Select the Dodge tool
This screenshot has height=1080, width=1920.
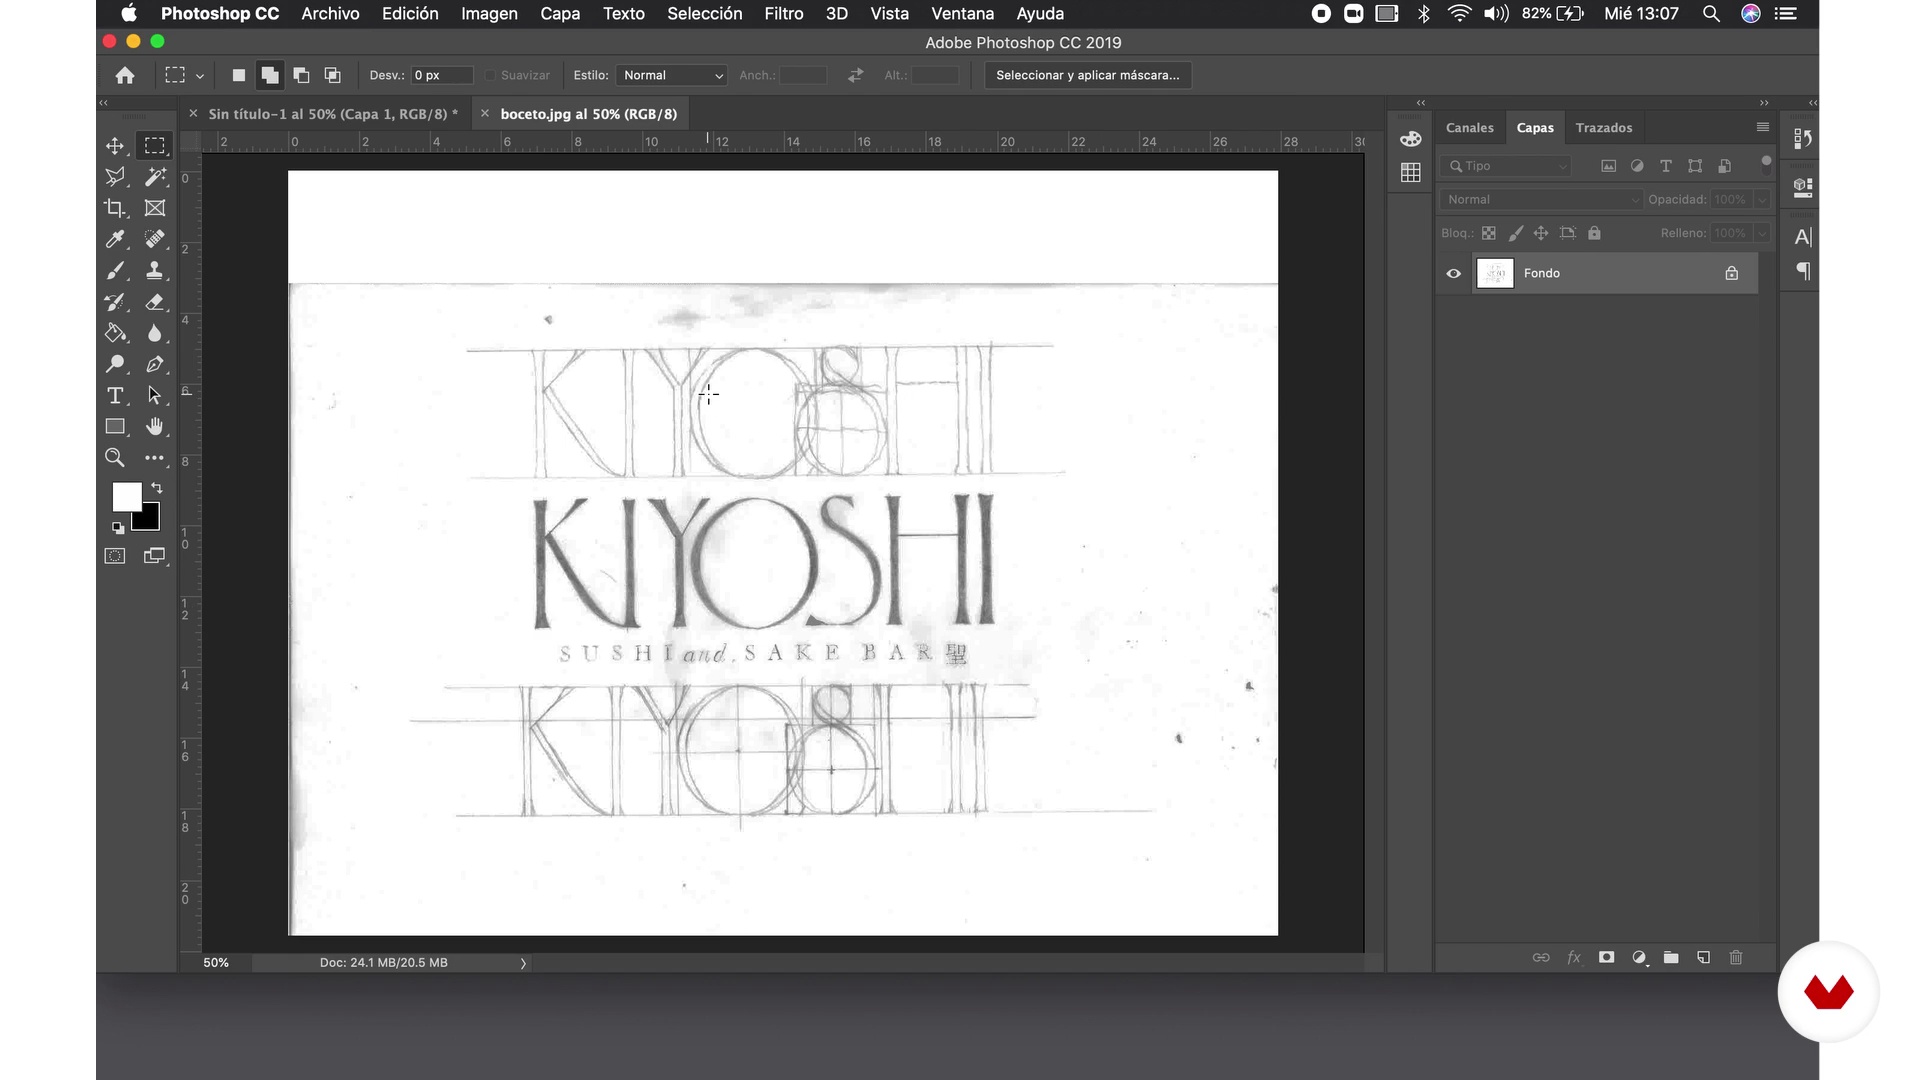pyautogui.click(x=115, y=364)
